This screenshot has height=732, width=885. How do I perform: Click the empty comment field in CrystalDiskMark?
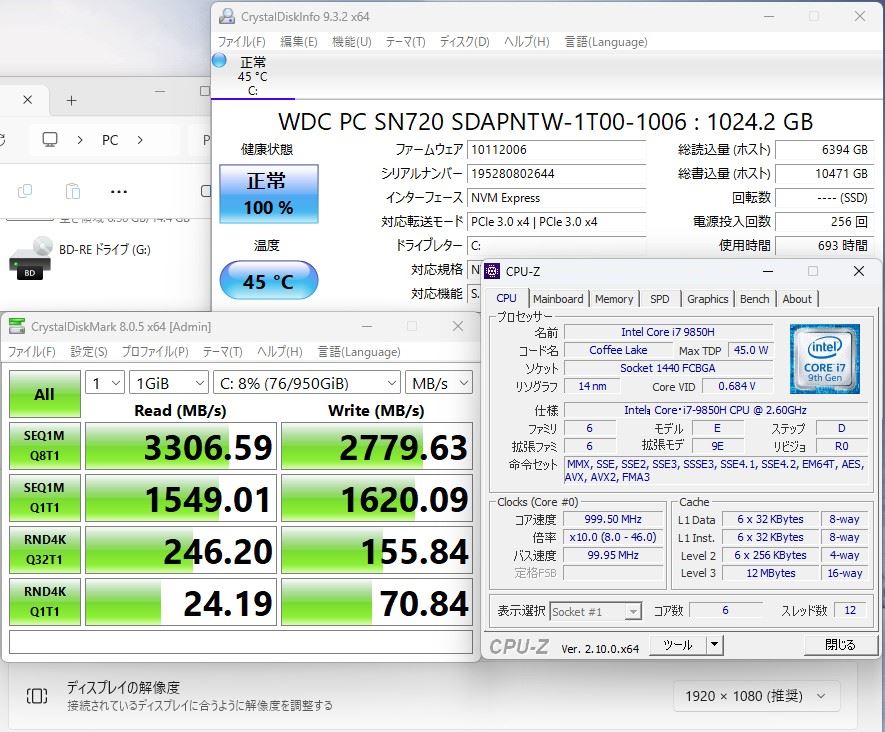pos(241,642)
